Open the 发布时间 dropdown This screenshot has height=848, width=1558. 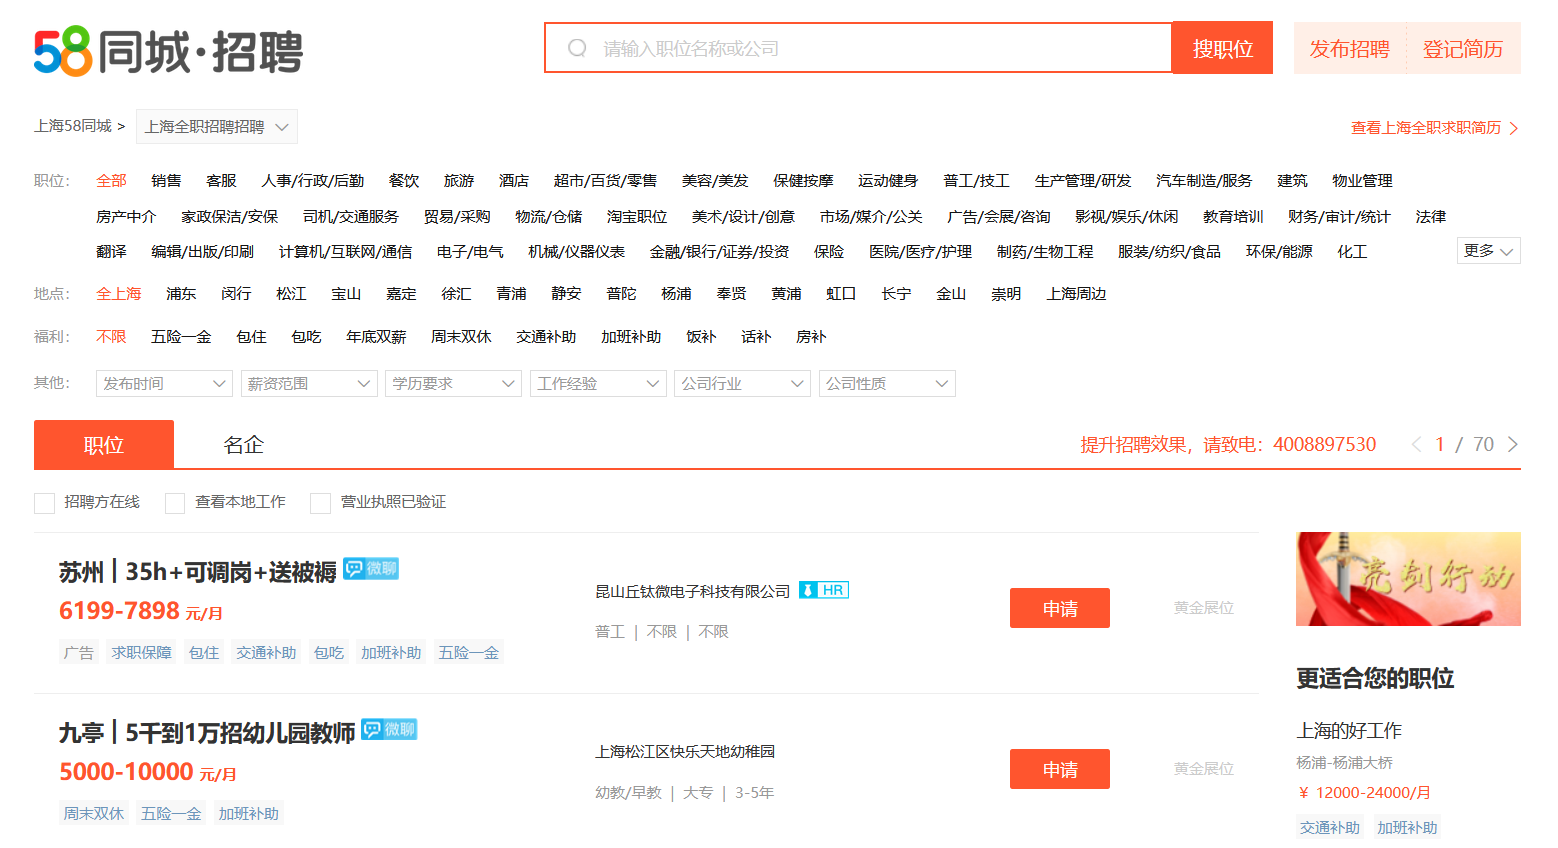tap(164, 384)
